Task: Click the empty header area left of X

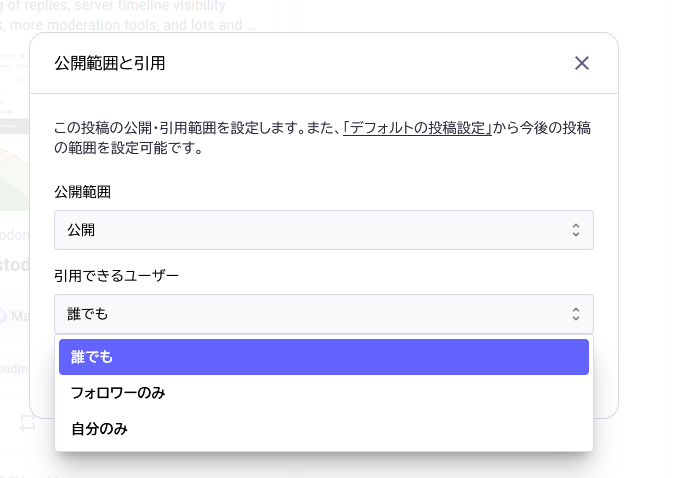Action: tap(400, 63)
